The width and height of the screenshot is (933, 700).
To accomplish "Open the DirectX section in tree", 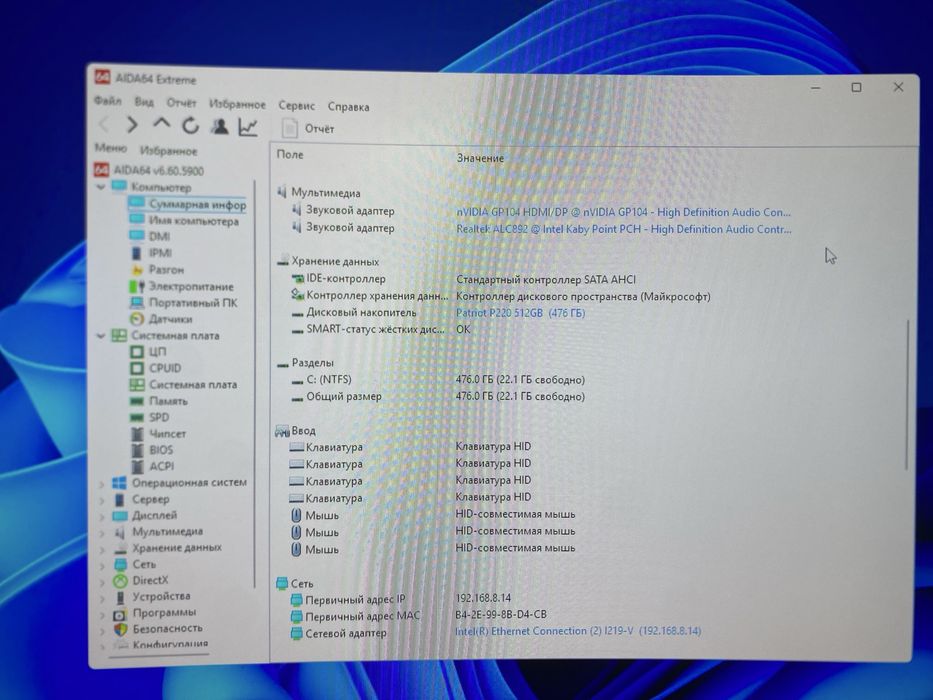I will tap(149, 580).
